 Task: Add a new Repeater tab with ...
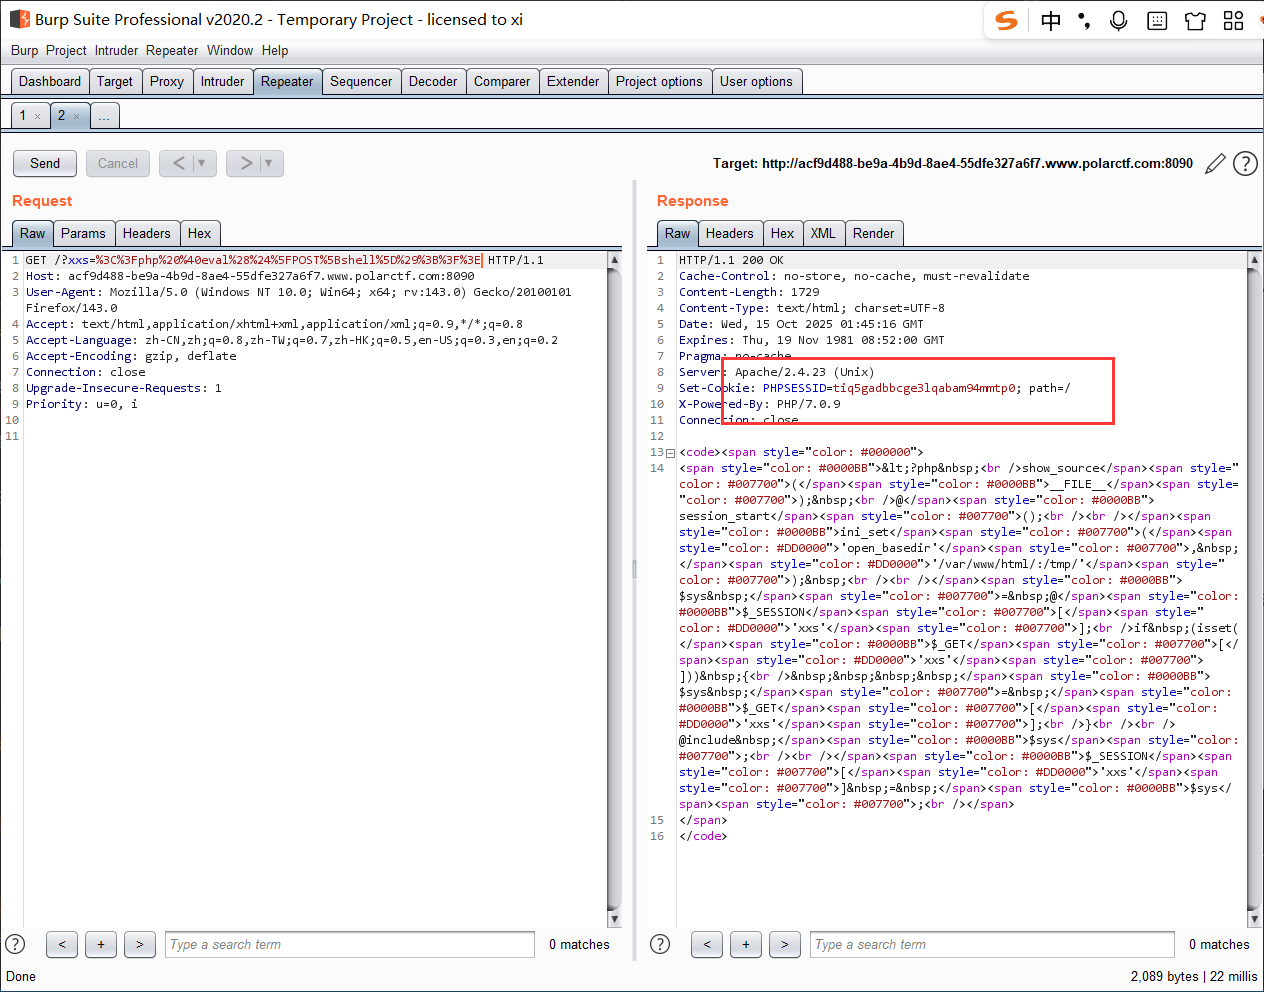point(104,116)
